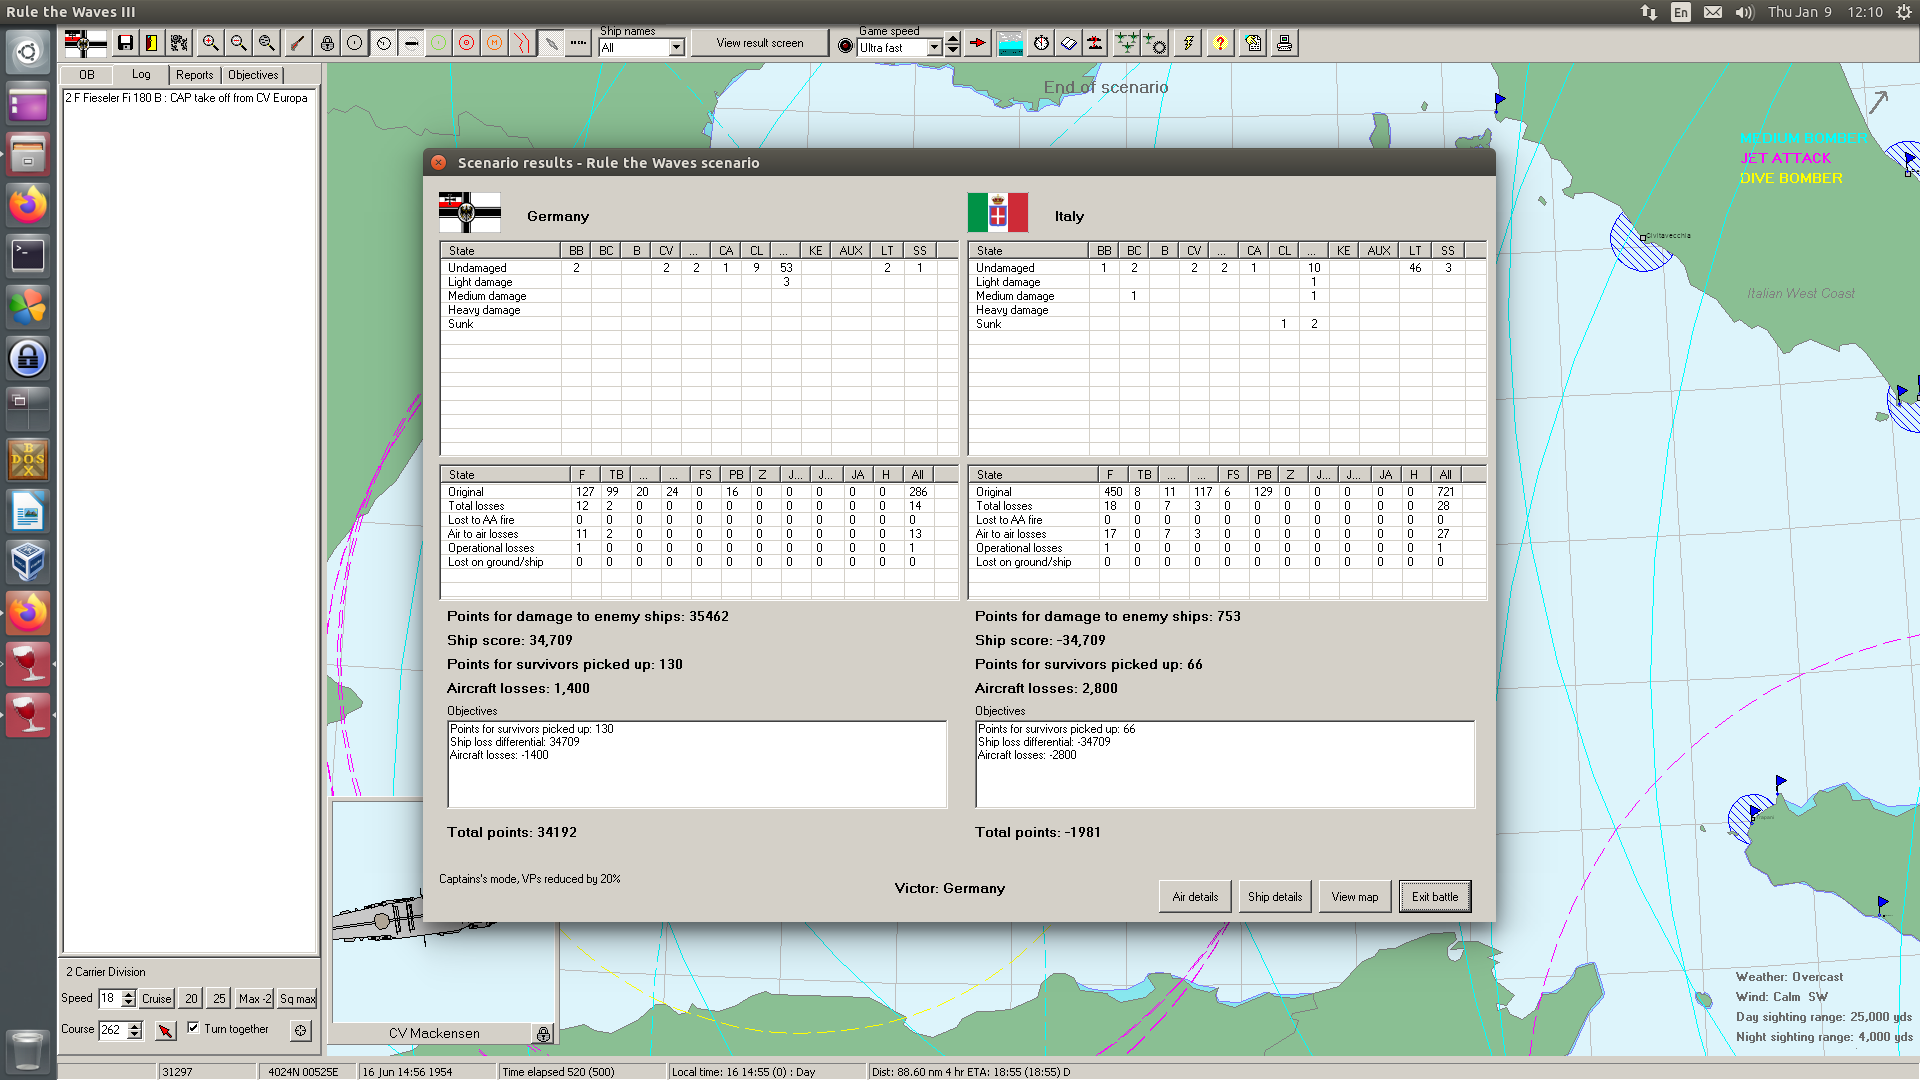Screen dimensions: 1920x1080
Task: Click the View result screen button
Action: point(760,43)
